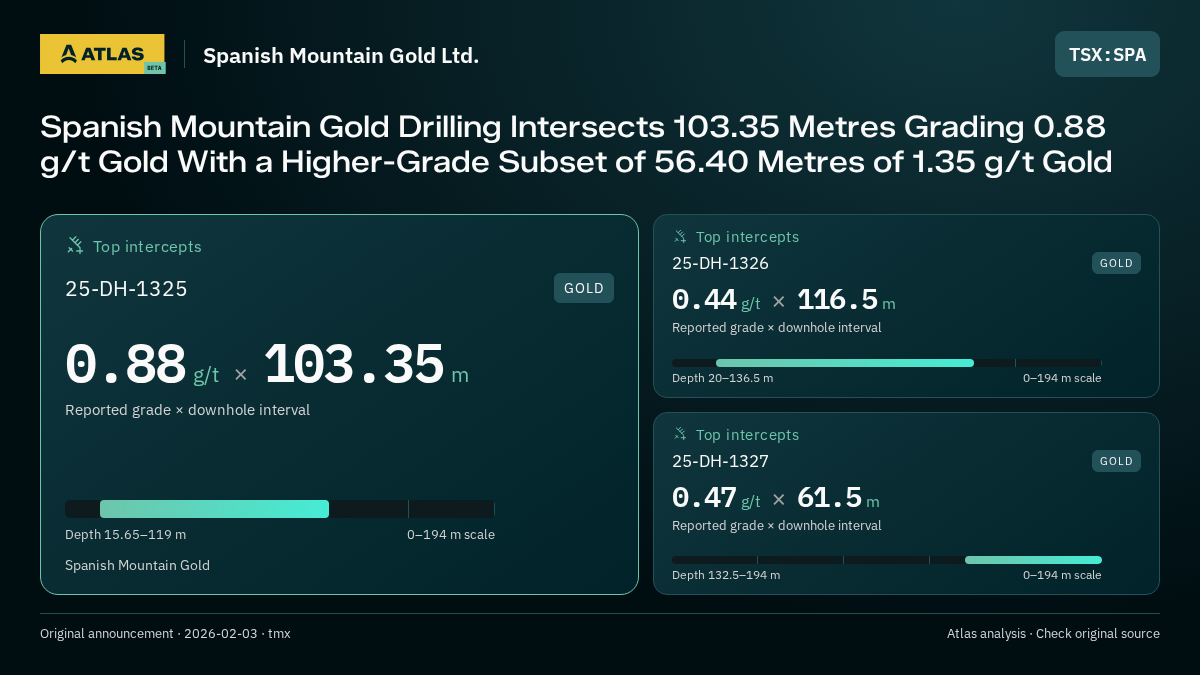Click the 0.47 g/t grade value
The width and height of the screenshot is (1200, 675).
tap(716, 498)
